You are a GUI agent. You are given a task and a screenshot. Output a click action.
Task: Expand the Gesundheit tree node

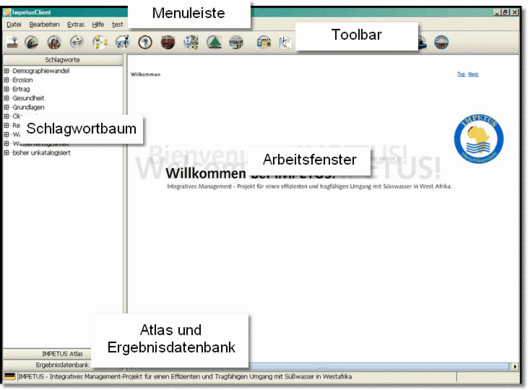tap(6, 98)
